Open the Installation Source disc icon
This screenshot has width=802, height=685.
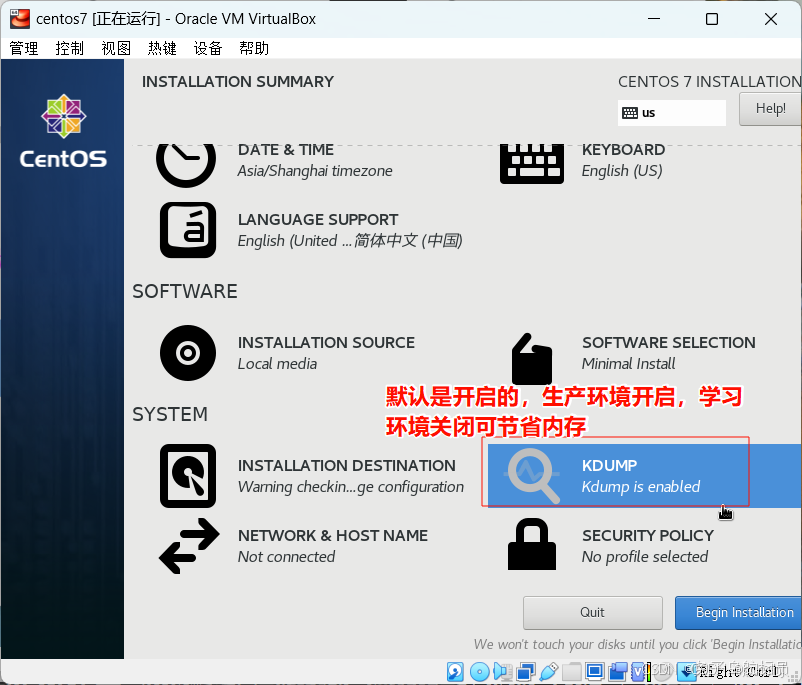pyautogui.click(x=188, y=353)
